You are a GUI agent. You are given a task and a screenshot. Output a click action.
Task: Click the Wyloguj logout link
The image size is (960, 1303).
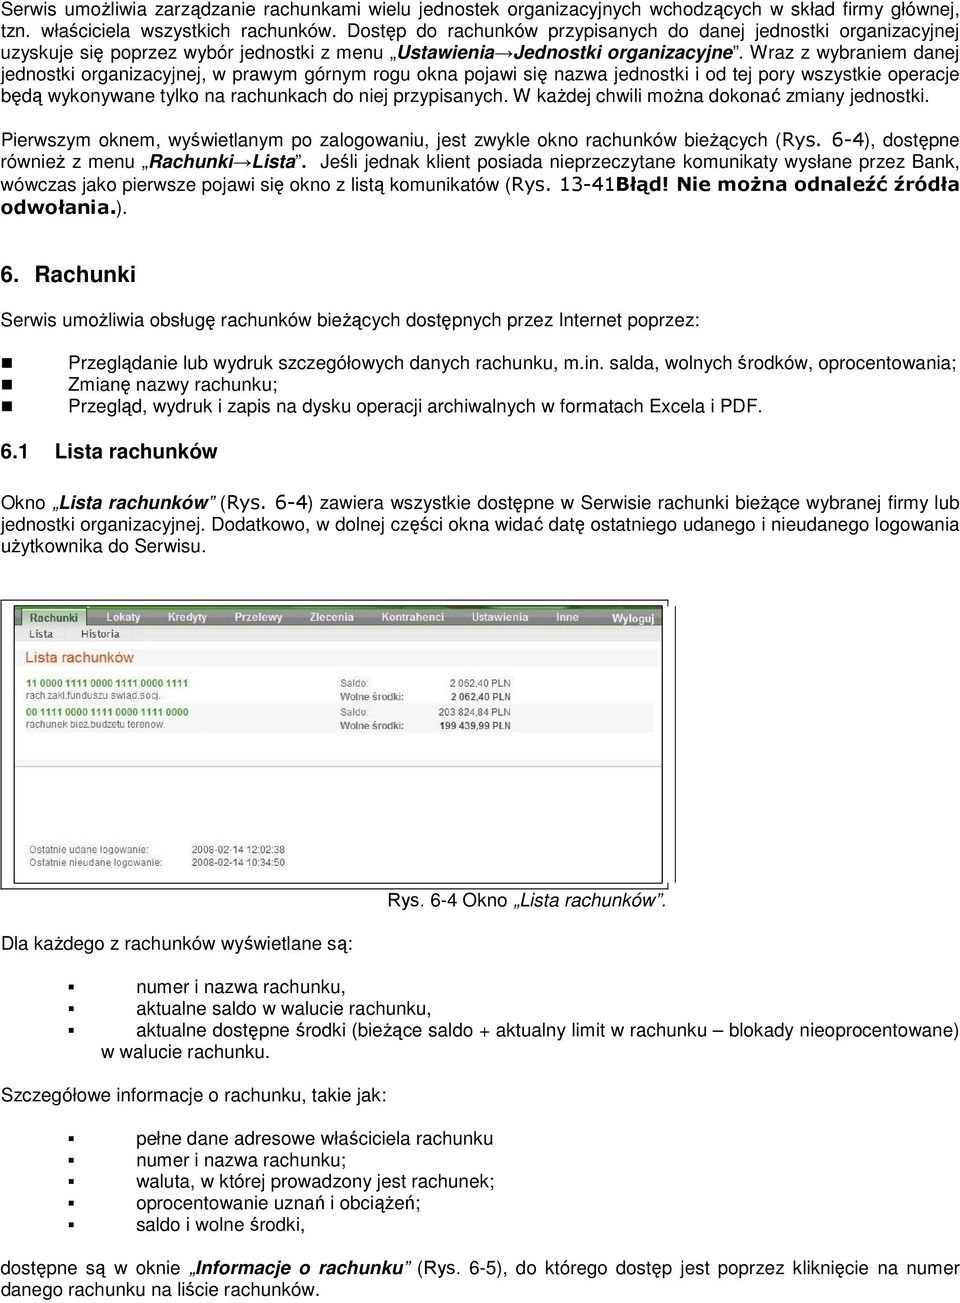633,618
